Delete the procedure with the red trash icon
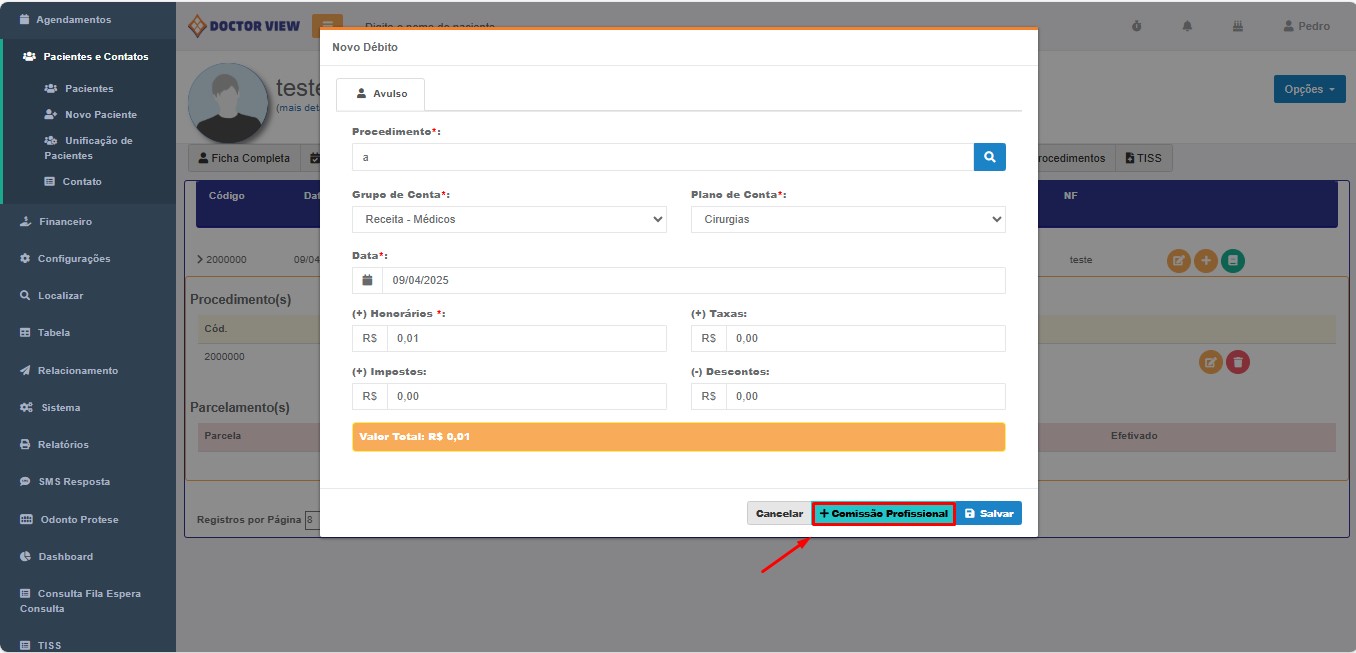 tap(1237, 362)
